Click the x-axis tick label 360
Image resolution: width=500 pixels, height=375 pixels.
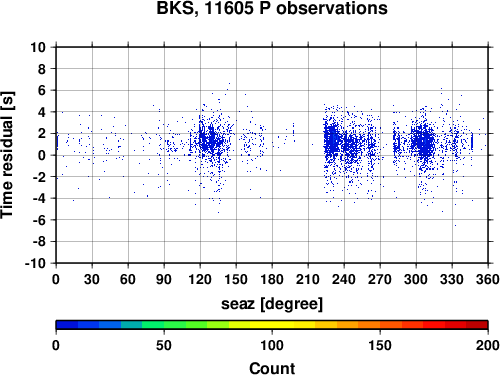[x=488, y=279]
